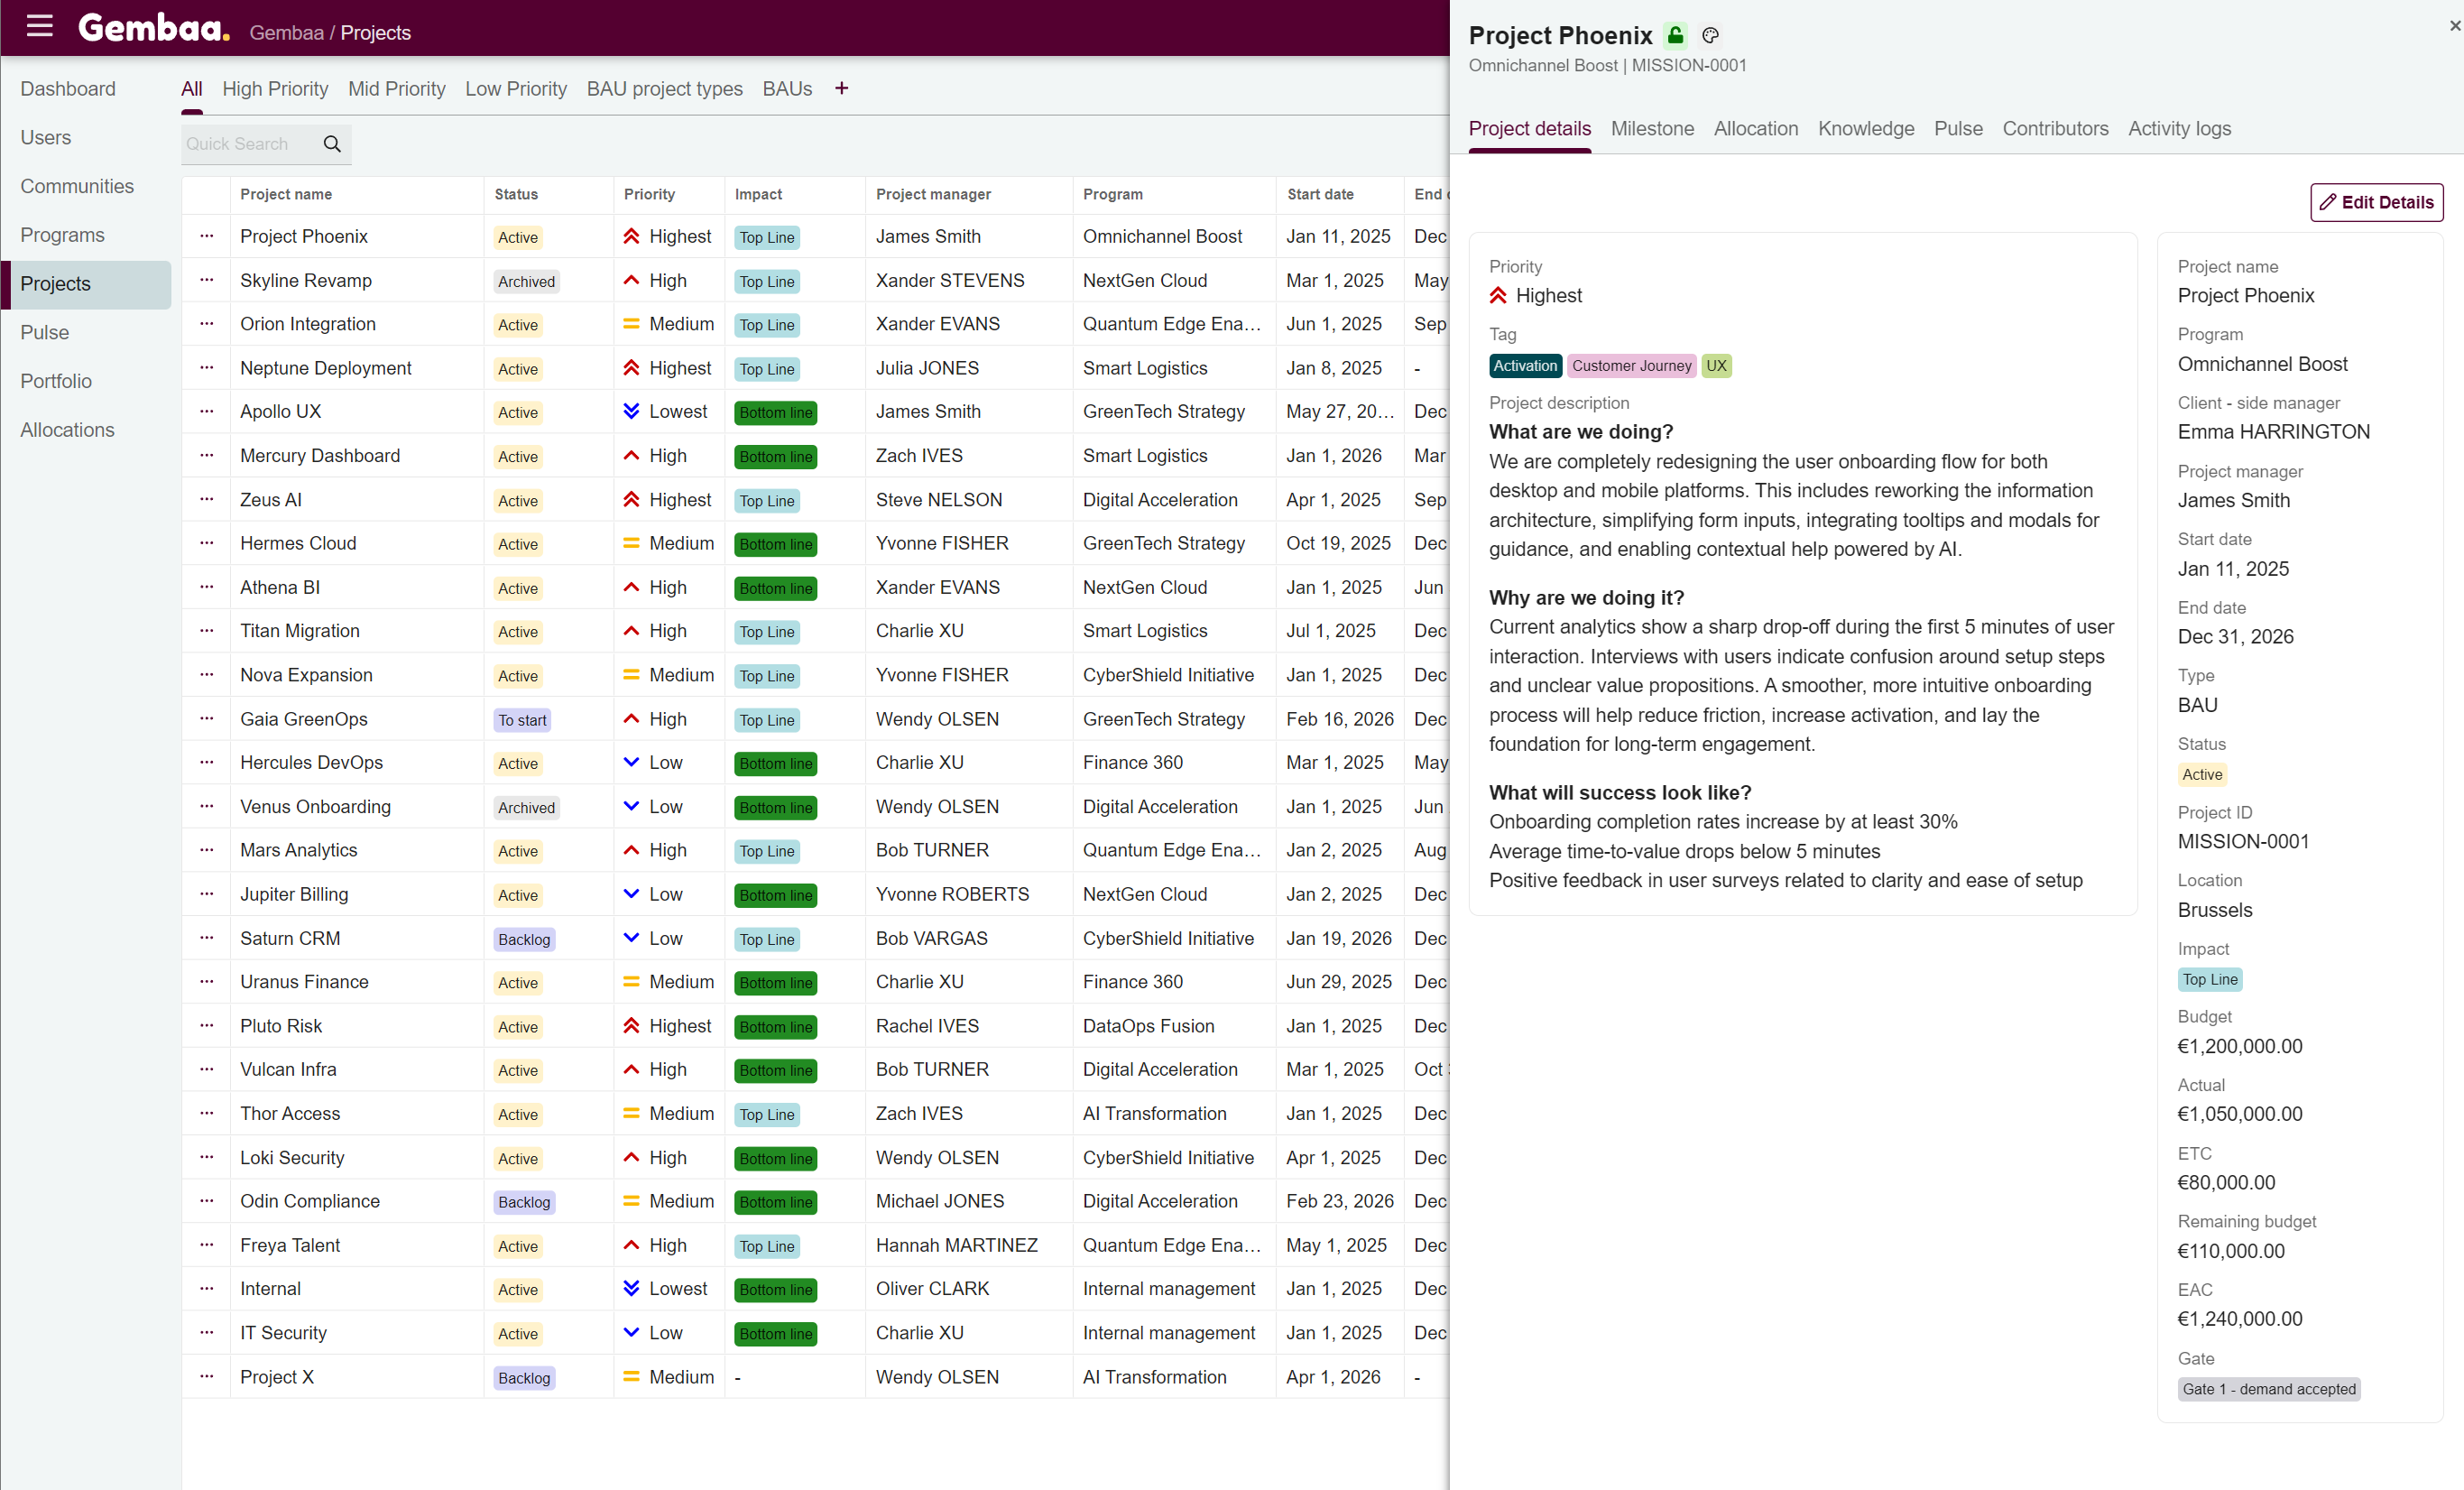Open row actions for Apollo UX
This screenshot has height=1490, width=2464.
click(206, 412)
